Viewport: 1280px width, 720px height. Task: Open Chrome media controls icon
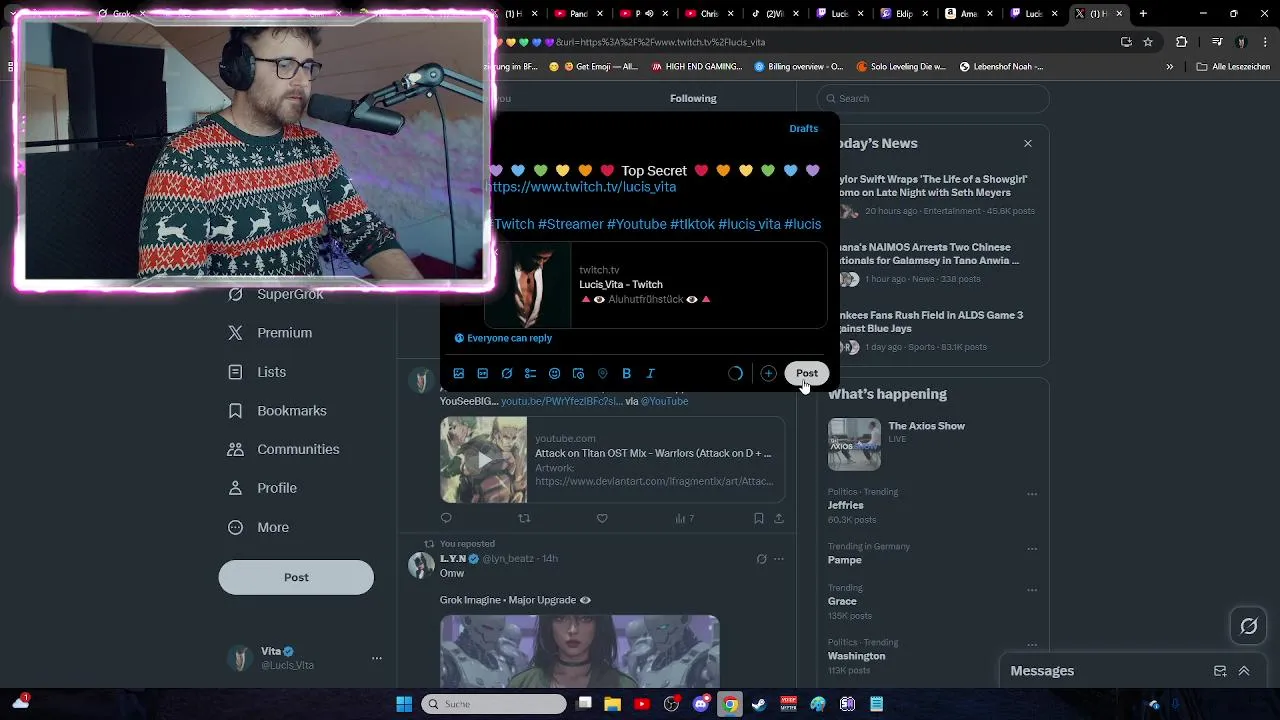(1217, 42)
